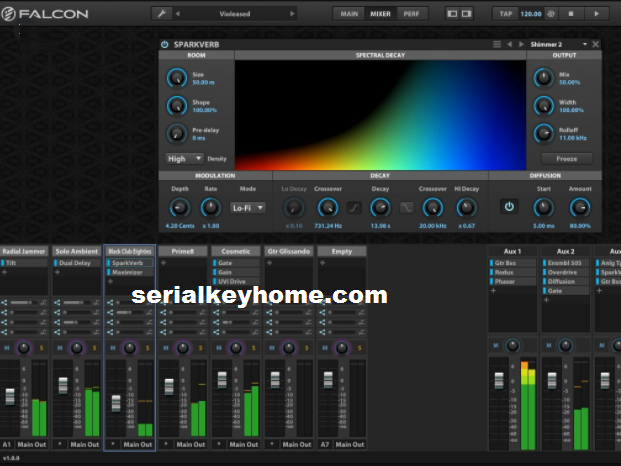Screen dimensions: 621x466
Task: Select the Gtr Glissando channel header
Action: coord(289,251)
